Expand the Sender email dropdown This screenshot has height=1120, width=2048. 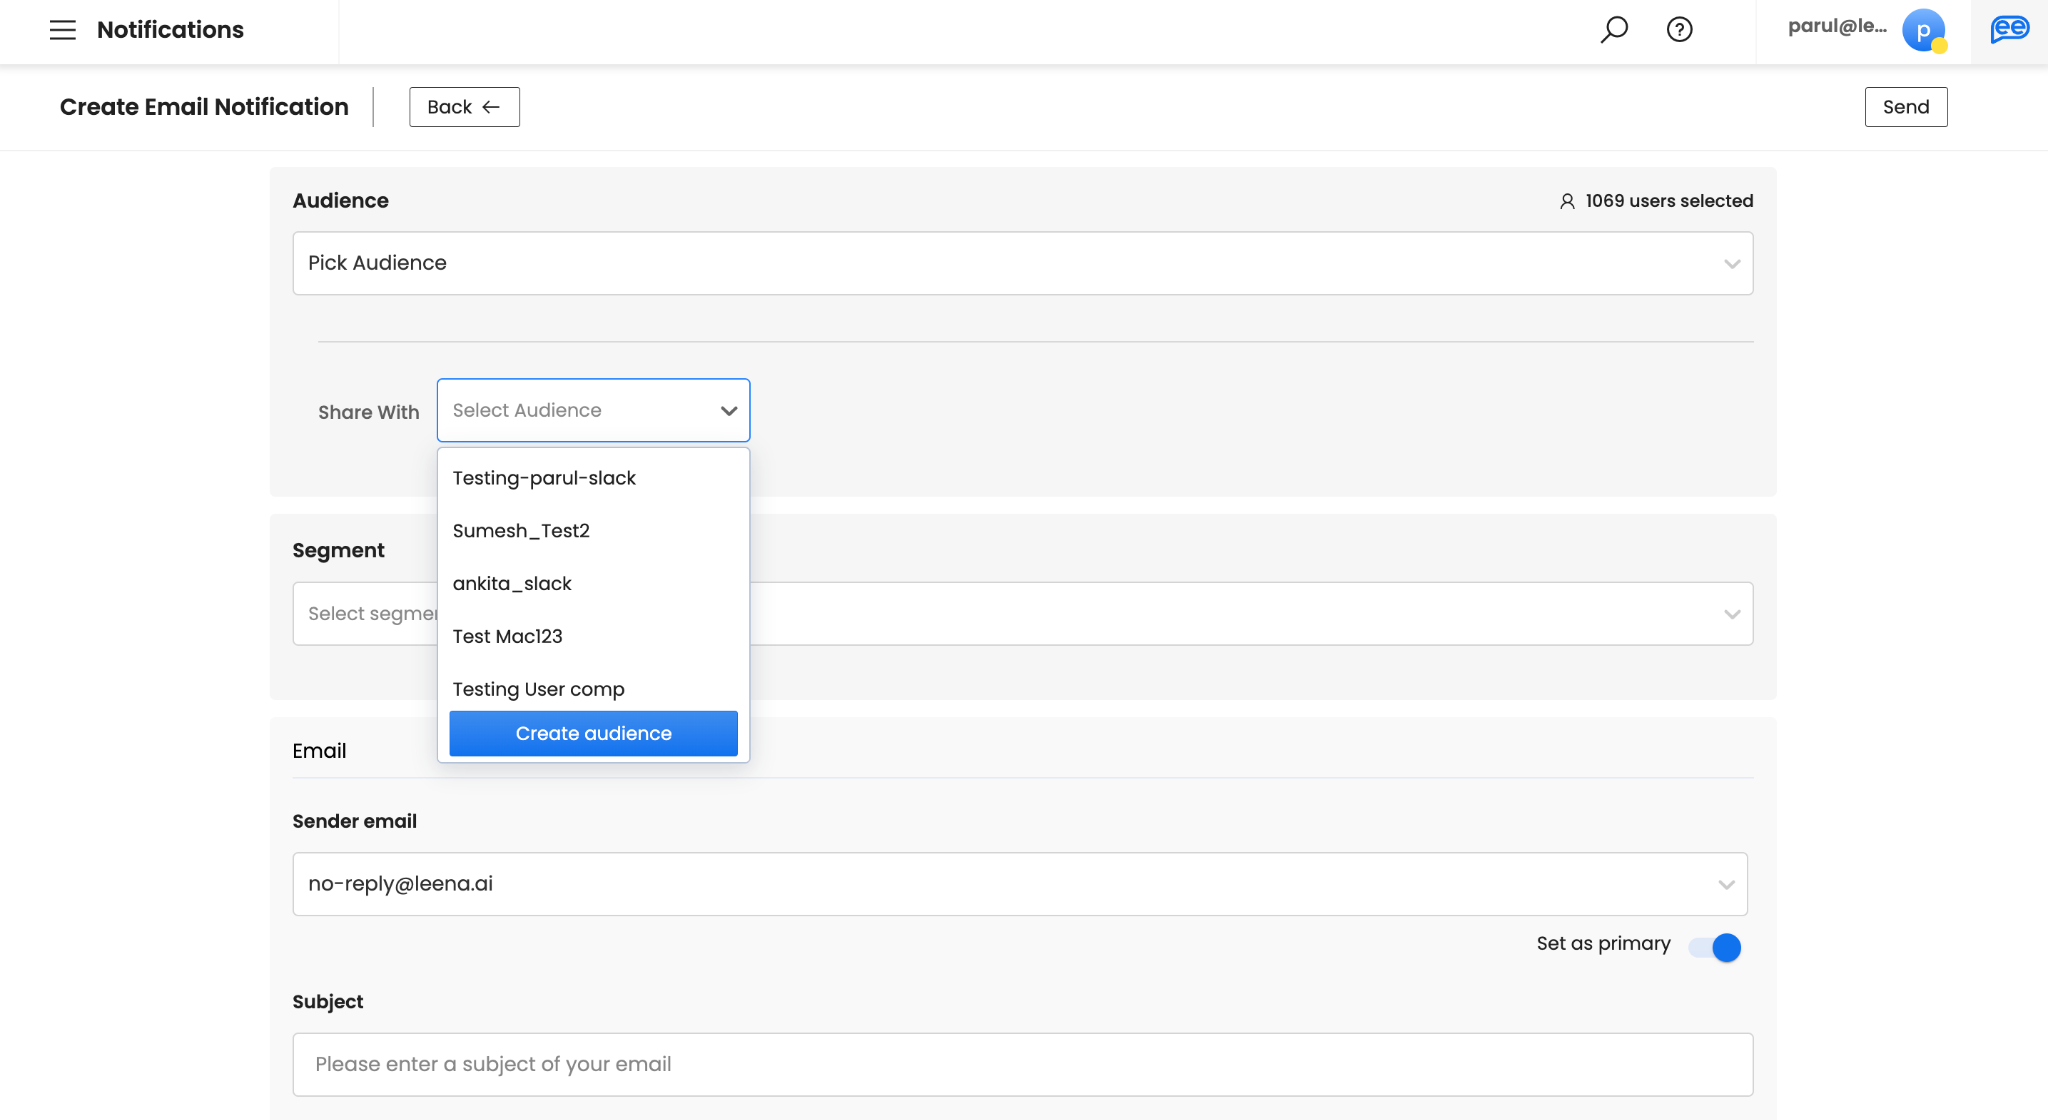1020,884
